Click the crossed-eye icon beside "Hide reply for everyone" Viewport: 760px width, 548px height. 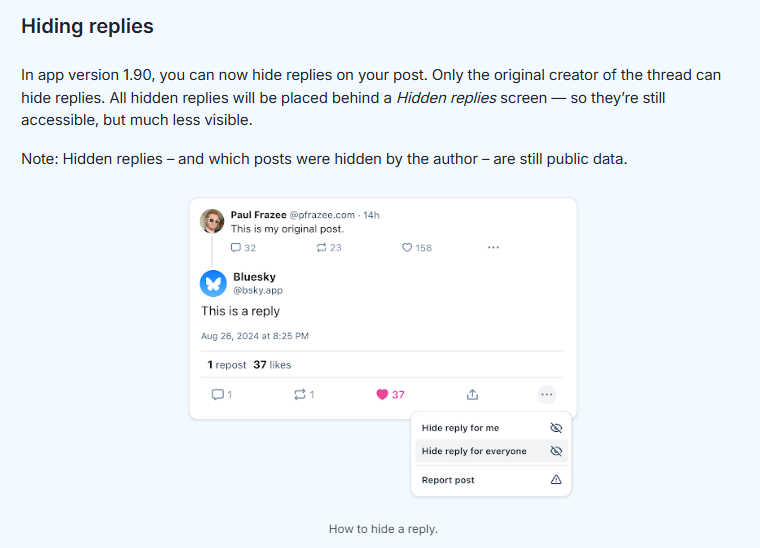click(x=556, y=451)
